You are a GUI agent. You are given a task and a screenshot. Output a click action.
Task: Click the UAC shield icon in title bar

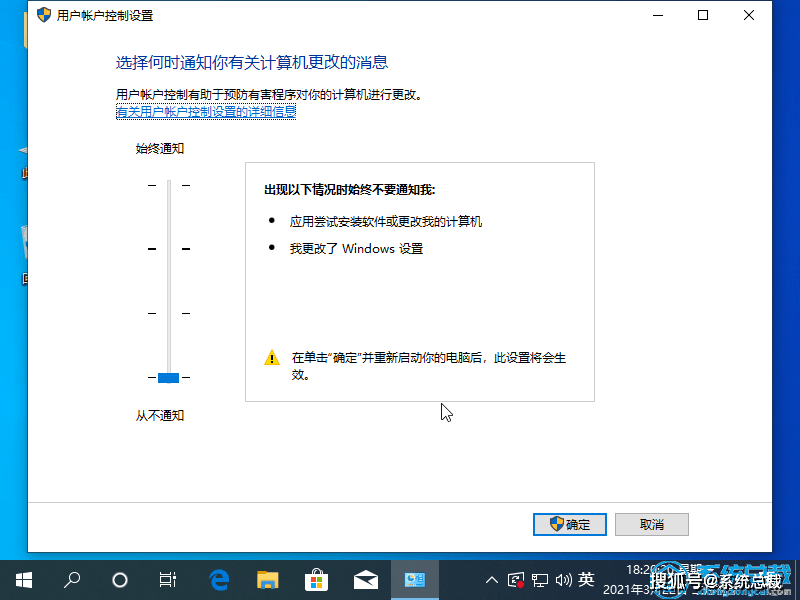44,15
